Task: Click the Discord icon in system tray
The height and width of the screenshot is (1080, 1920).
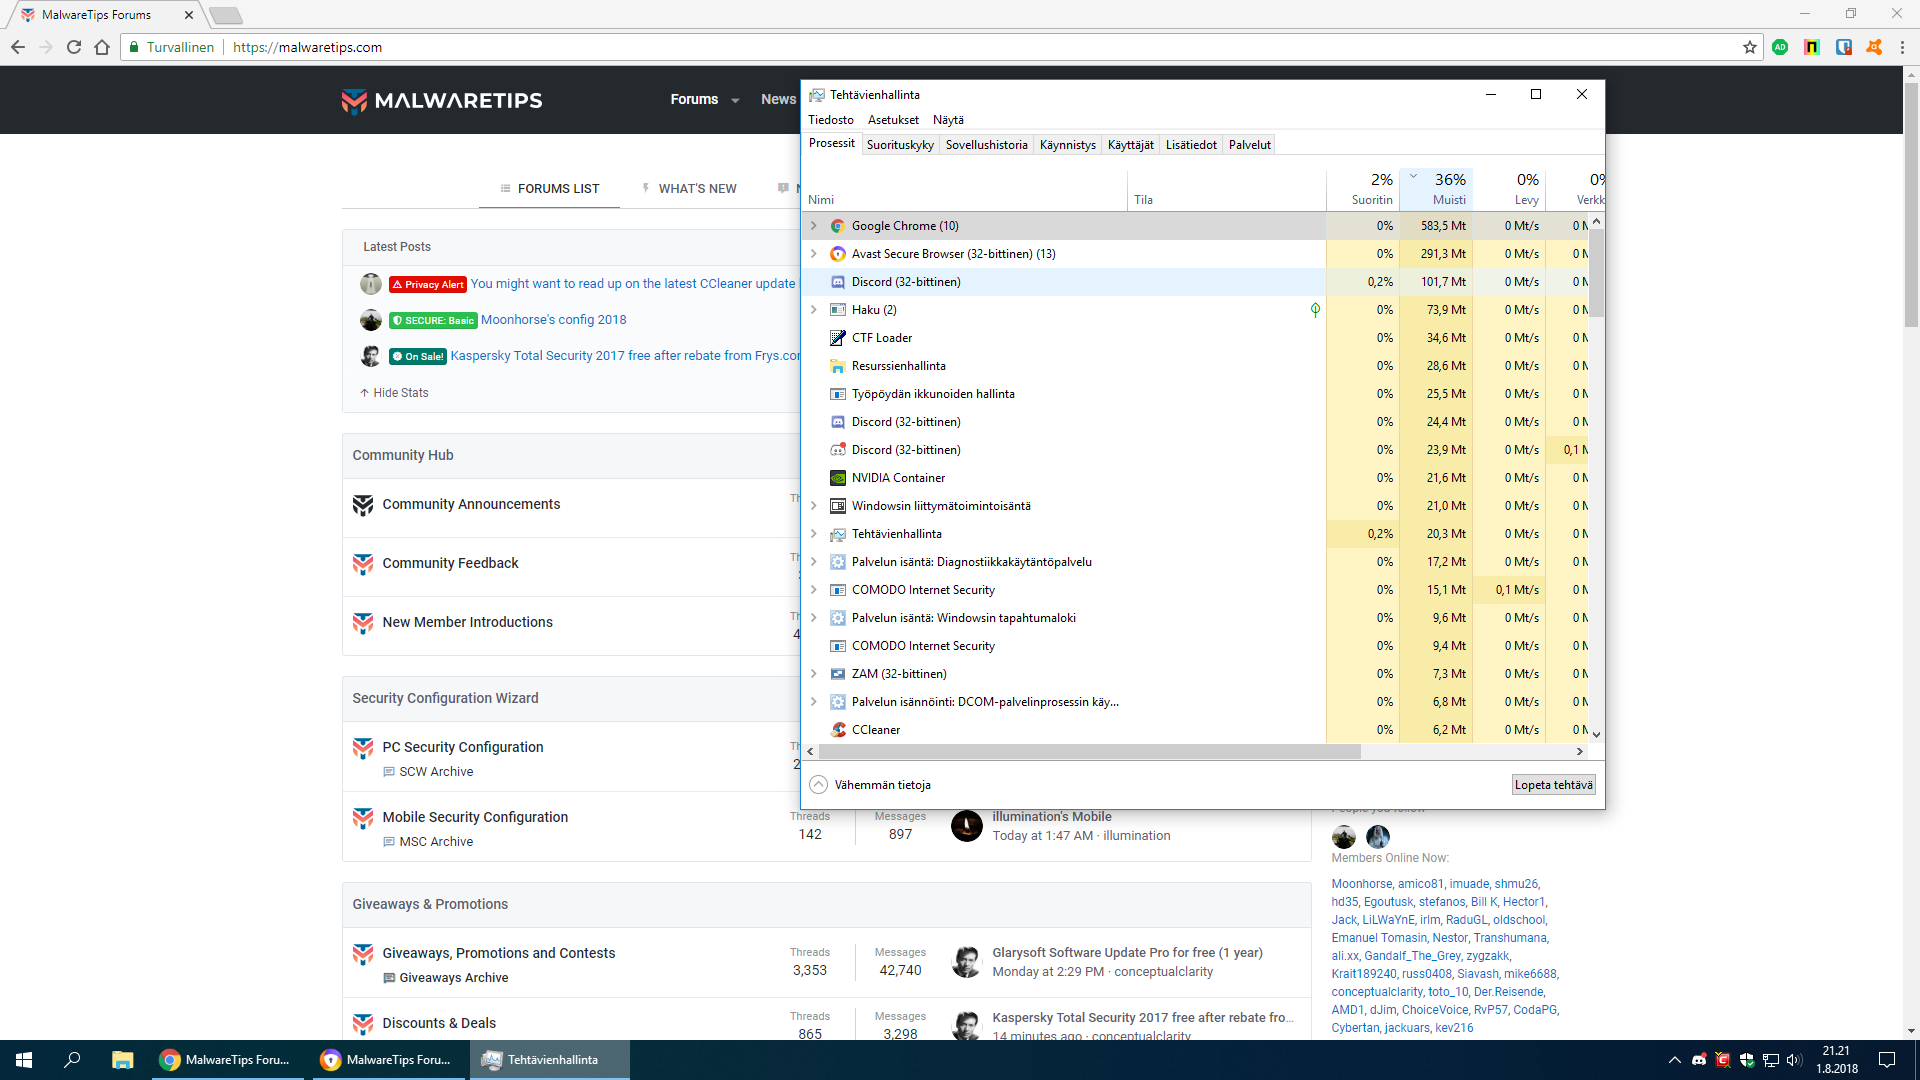Action: pos(1699,1060)
